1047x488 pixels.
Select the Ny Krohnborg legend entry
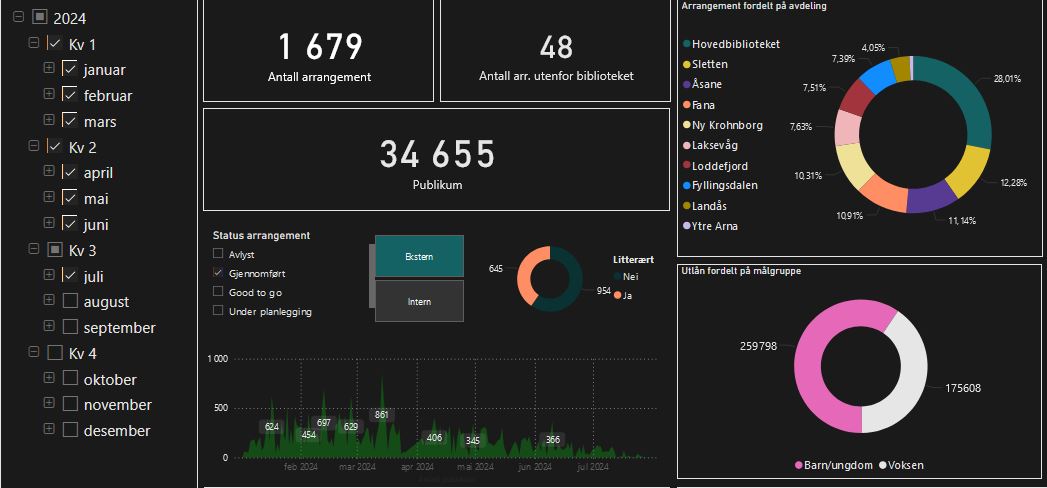coord(722,125)
